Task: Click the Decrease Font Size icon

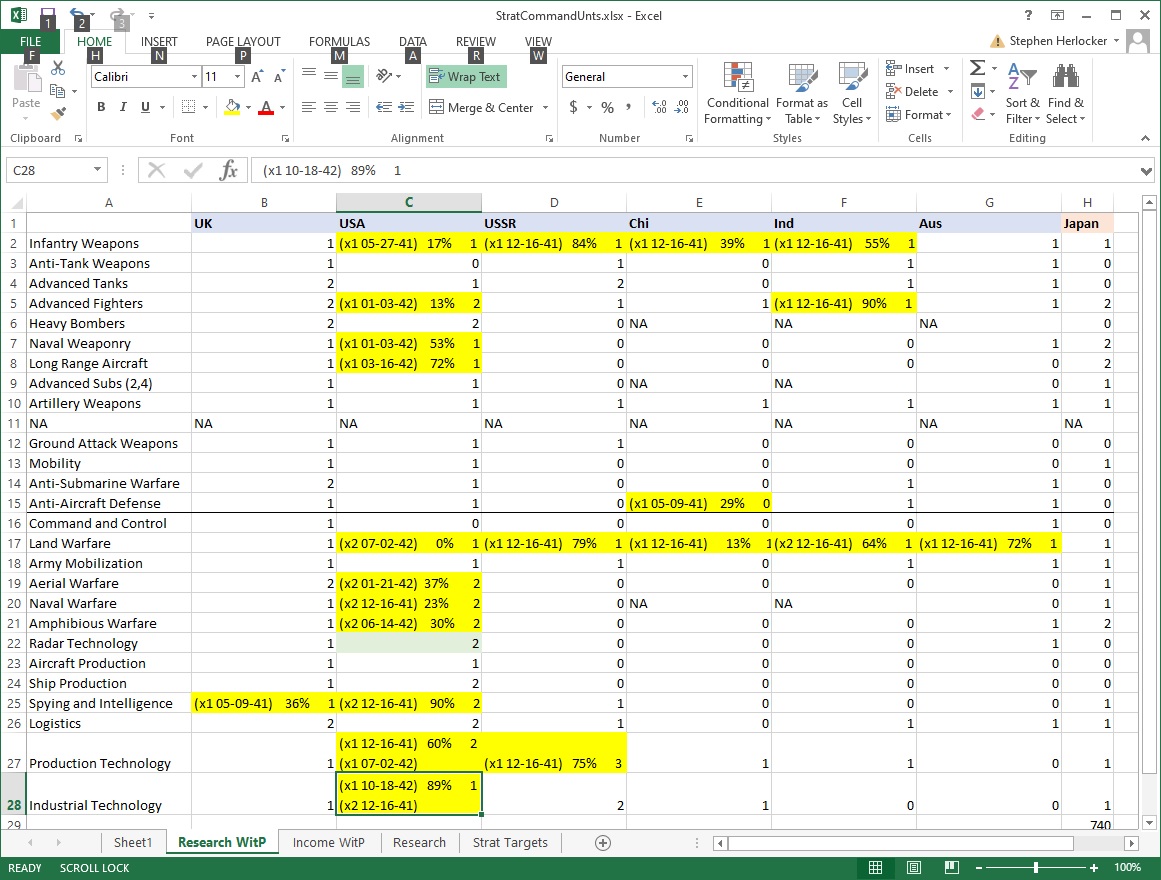Action: (x=278, y=76)
